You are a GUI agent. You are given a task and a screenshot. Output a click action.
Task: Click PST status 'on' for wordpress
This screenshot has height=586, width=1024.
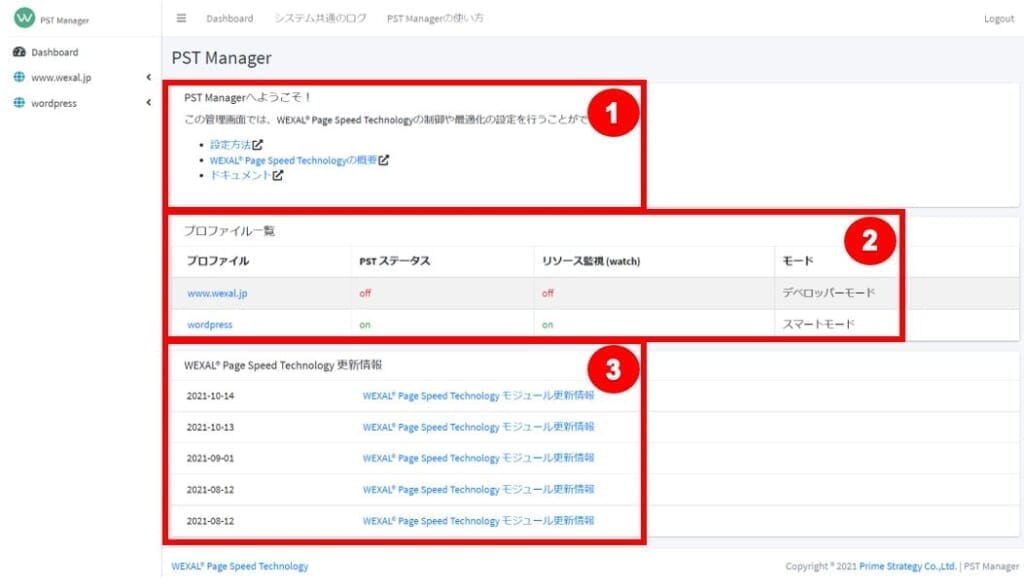[365, 325]
